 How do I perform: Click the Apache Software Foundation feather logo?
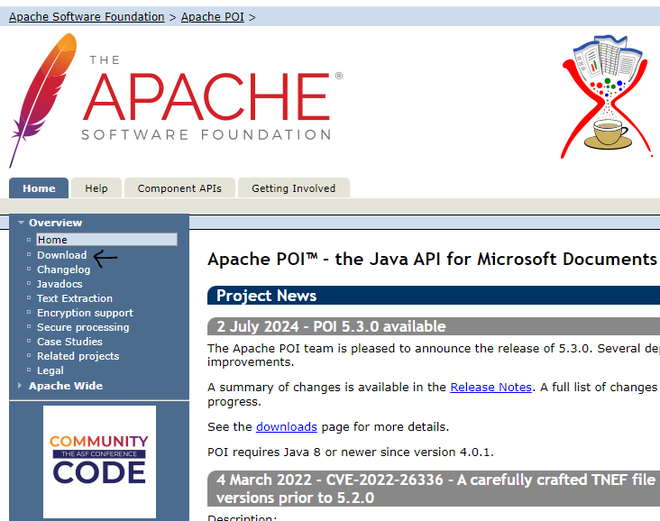(x=176, y=101)
